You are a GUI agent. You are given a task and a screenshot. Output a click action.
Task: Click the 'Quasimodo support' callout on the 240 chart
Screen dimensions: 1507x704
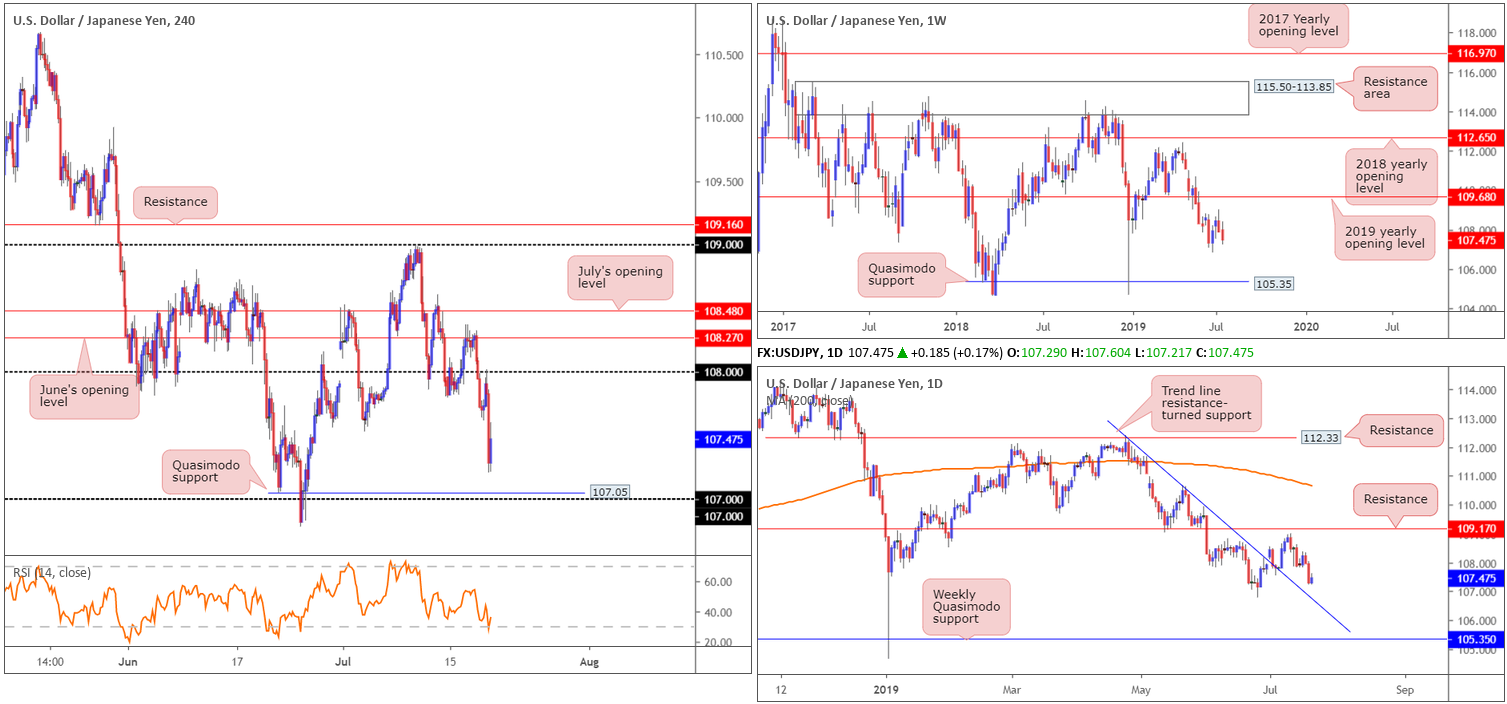(x=204, y=470)
